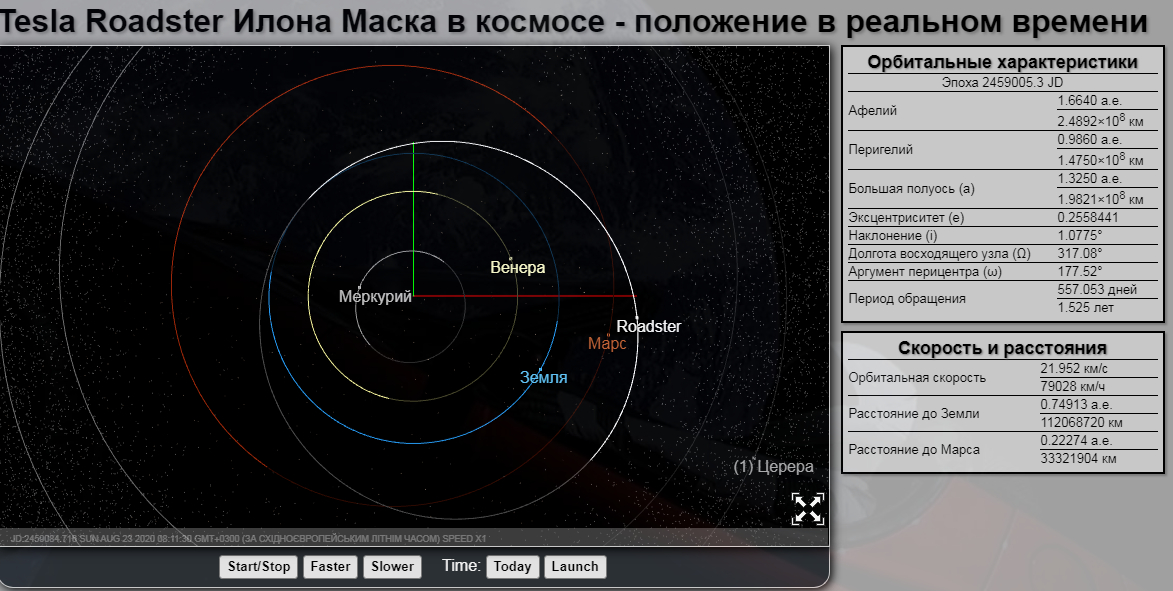
Task: Click the Меркурий planet label
Action: 375,297
